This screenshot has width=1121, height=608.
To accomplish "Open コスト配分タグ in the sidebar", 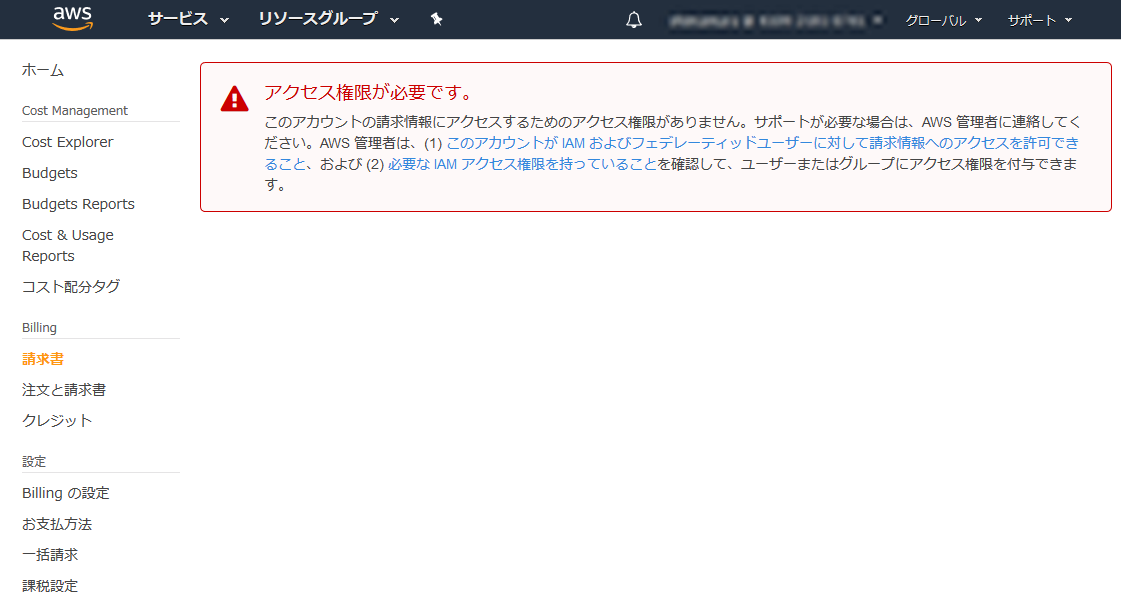I will [69, 286].
